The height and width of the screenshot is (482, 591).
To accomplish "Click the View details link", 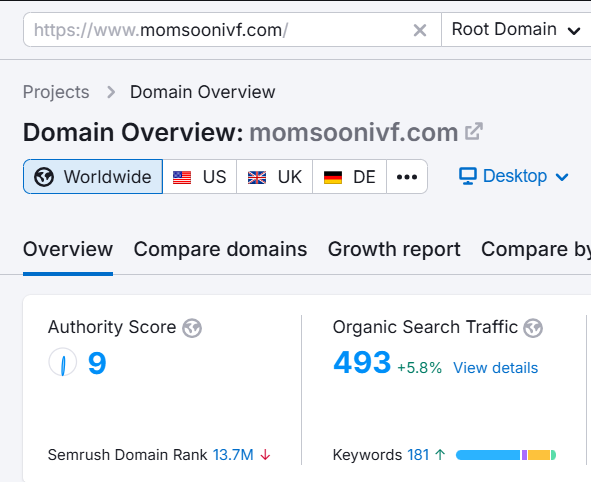I will pyautogui.click(x=496, y=368).
